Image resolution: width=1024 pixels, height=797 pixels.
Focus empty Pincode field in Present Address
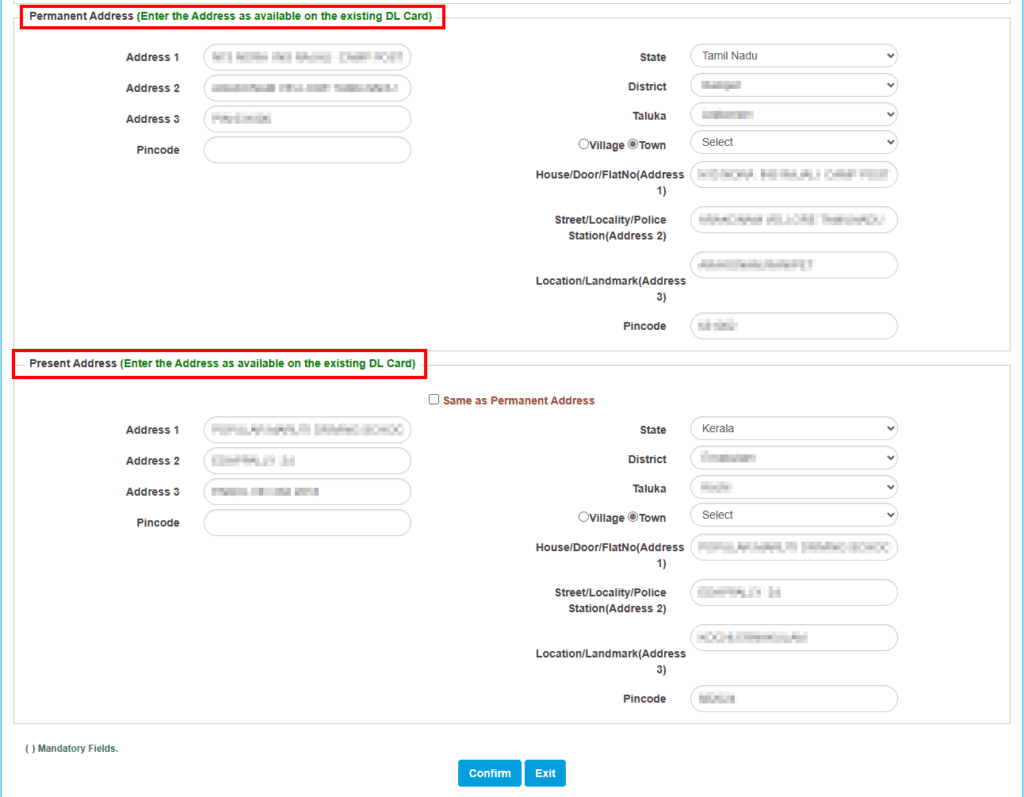pos(307,523)
